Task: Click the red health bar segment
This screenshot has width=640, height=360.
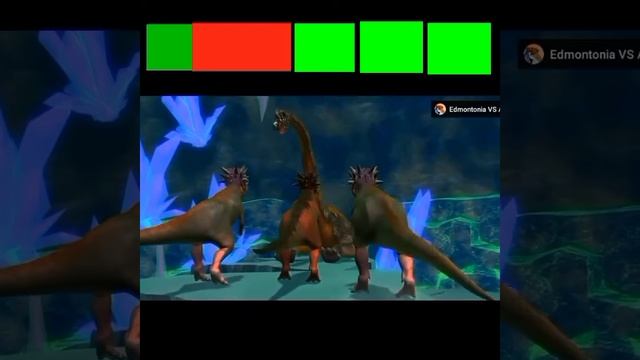Action: [242, 47]
